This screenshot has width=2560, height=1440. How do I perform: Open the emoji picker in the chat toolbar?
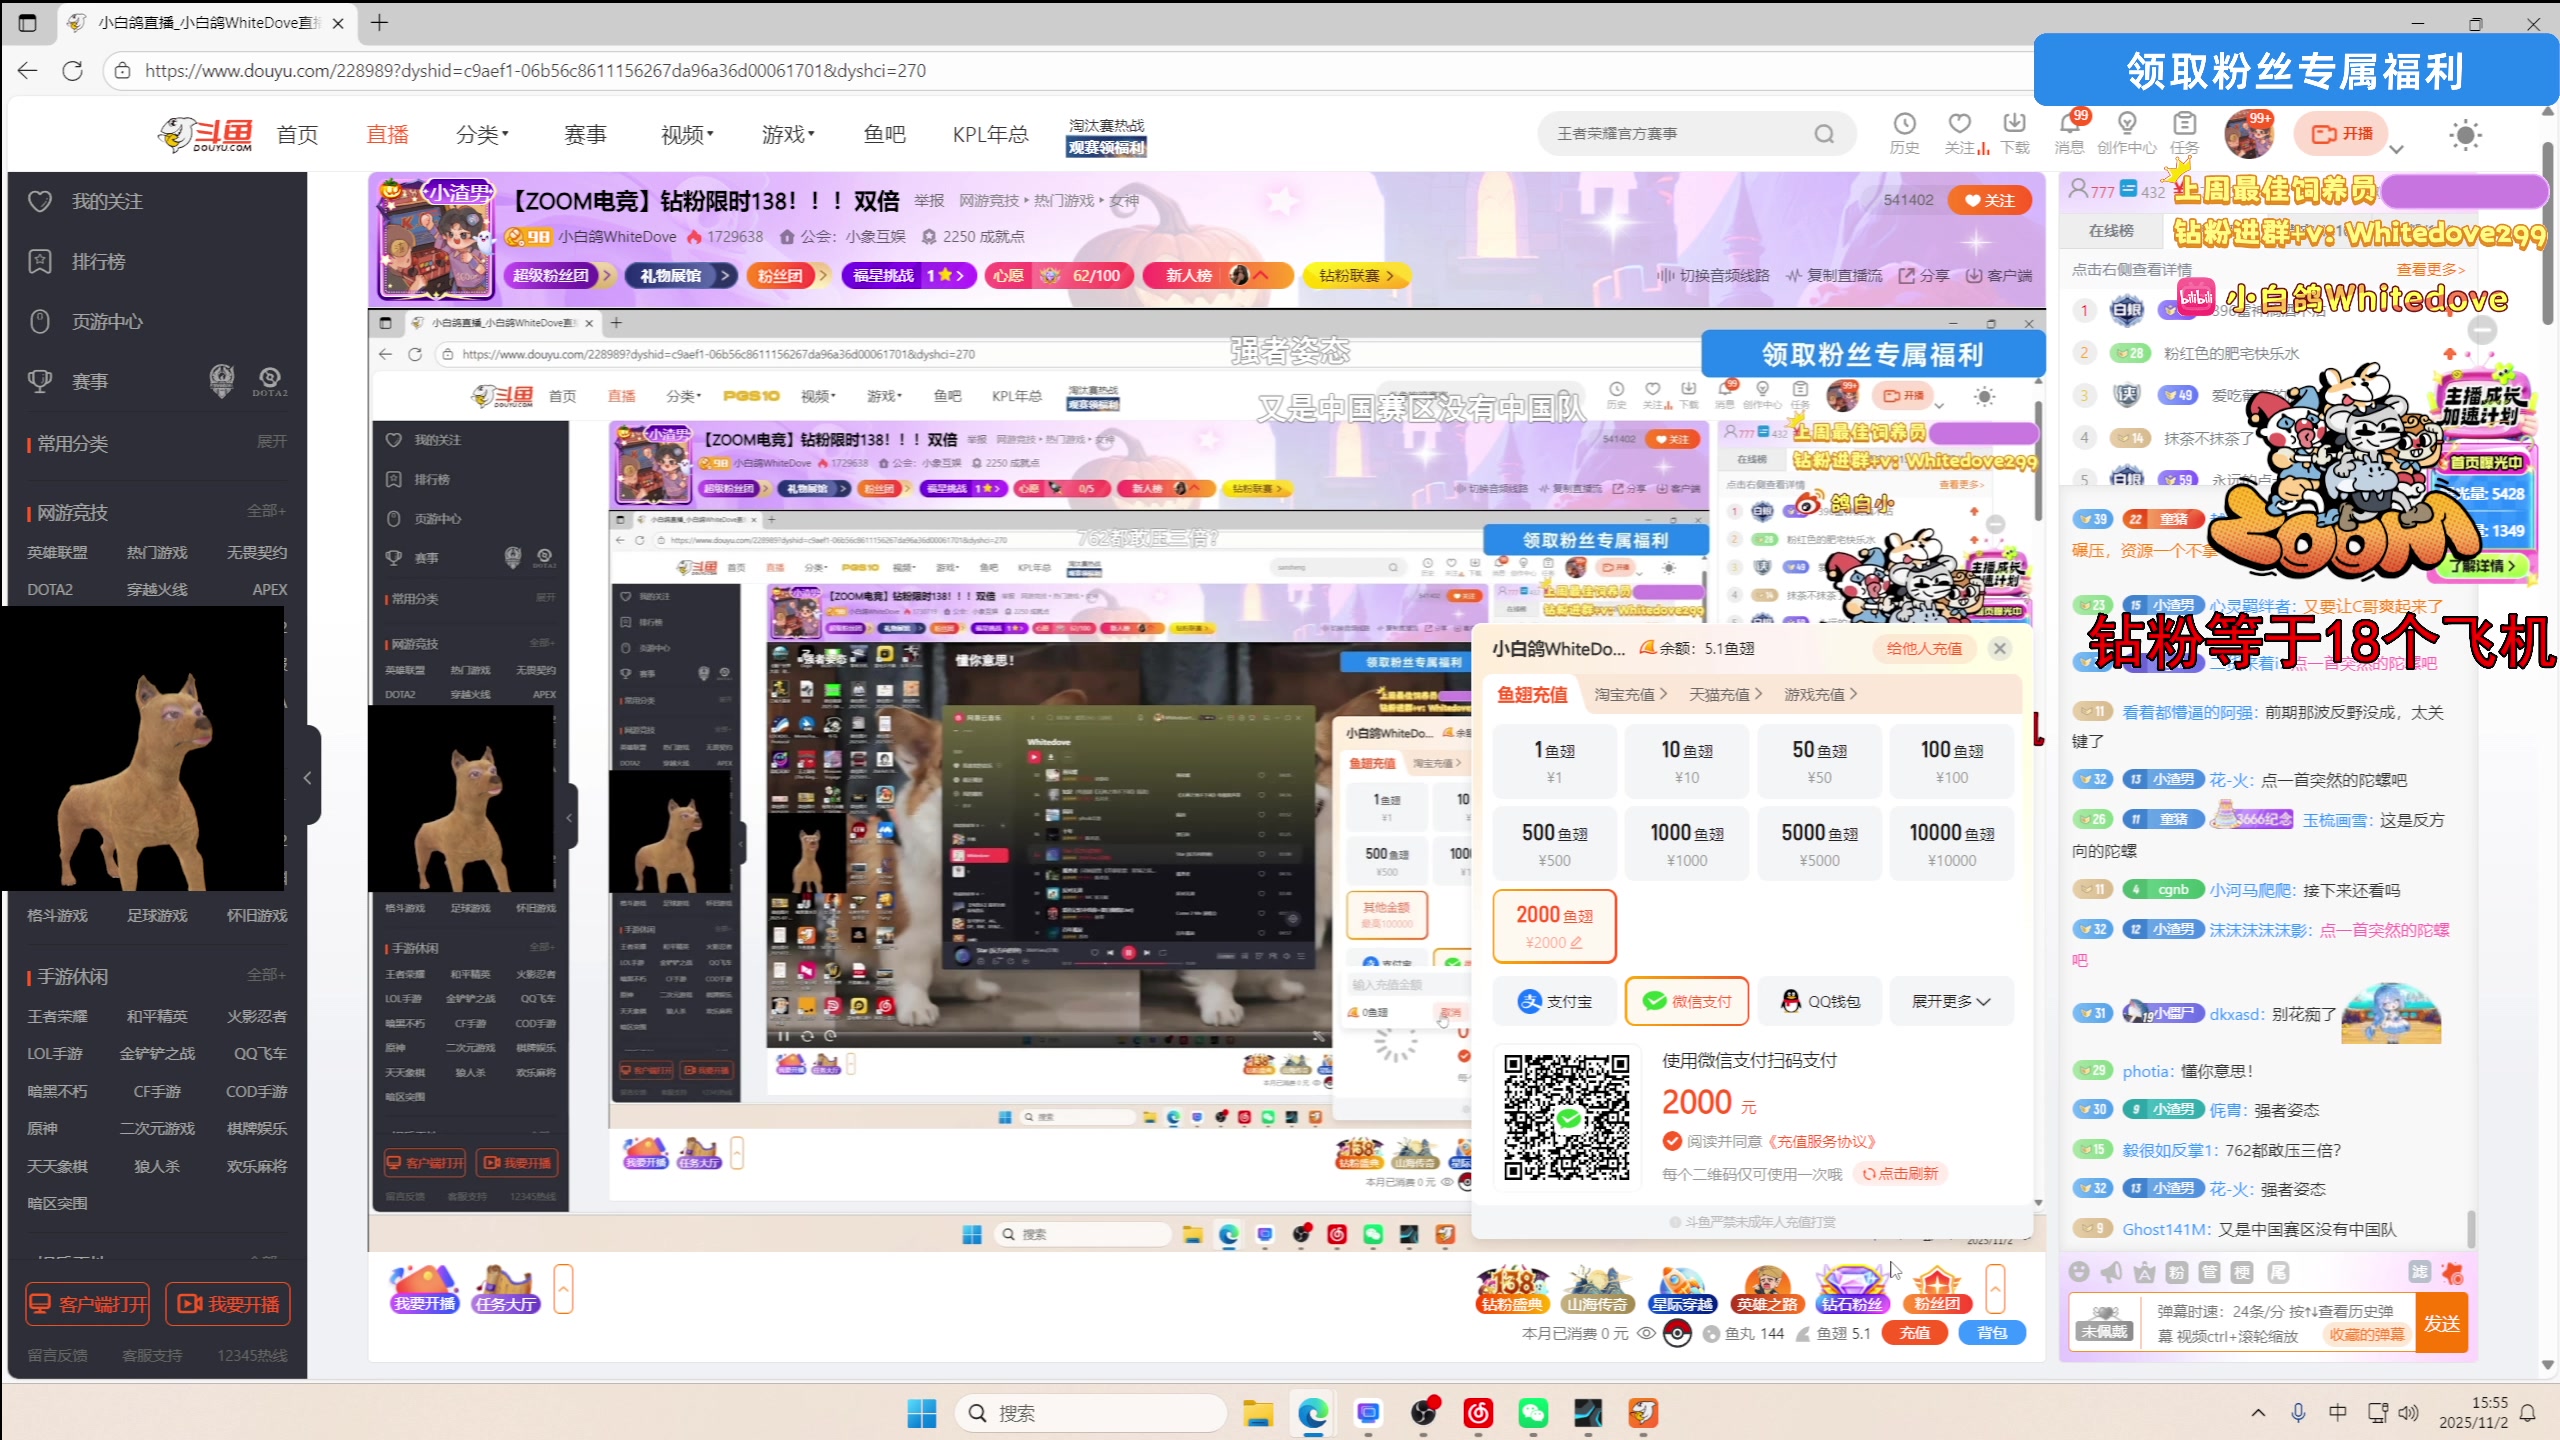(x=2080, y=1272)
